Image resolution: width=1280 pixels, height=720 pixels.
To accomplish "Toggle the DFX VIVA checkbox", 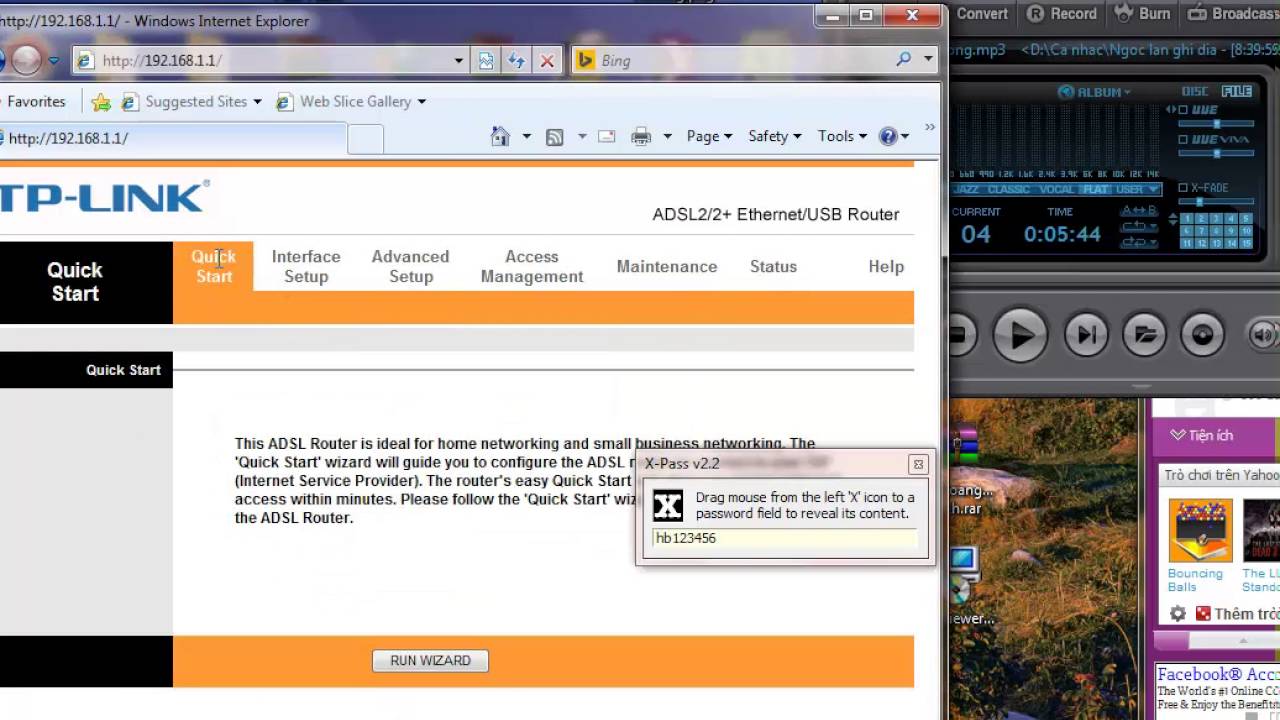I will click(x=1183, y=140).
